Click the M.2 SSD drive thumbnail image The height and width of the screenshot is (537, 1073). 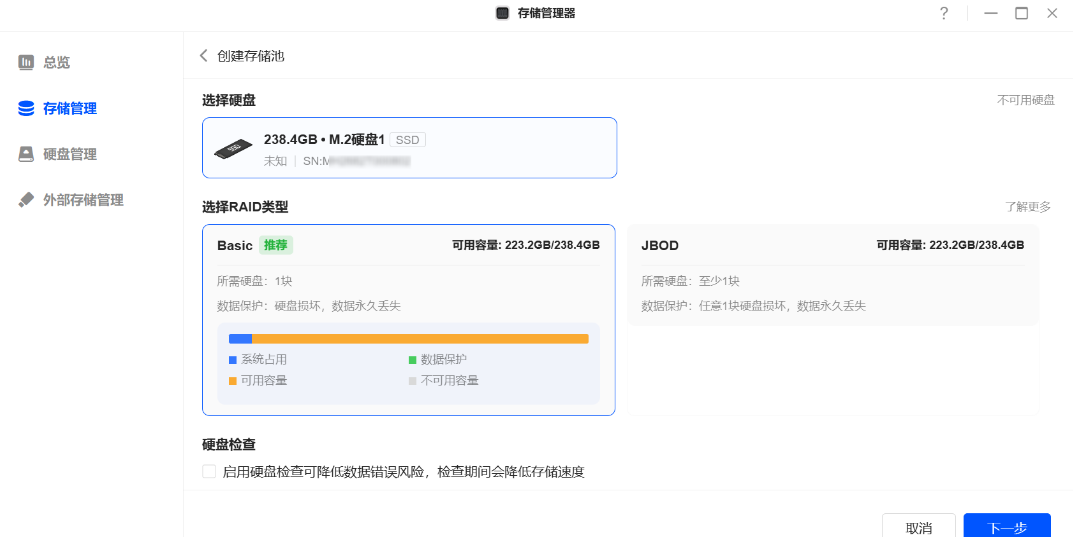pyautogui.click(x=233, y=149)
